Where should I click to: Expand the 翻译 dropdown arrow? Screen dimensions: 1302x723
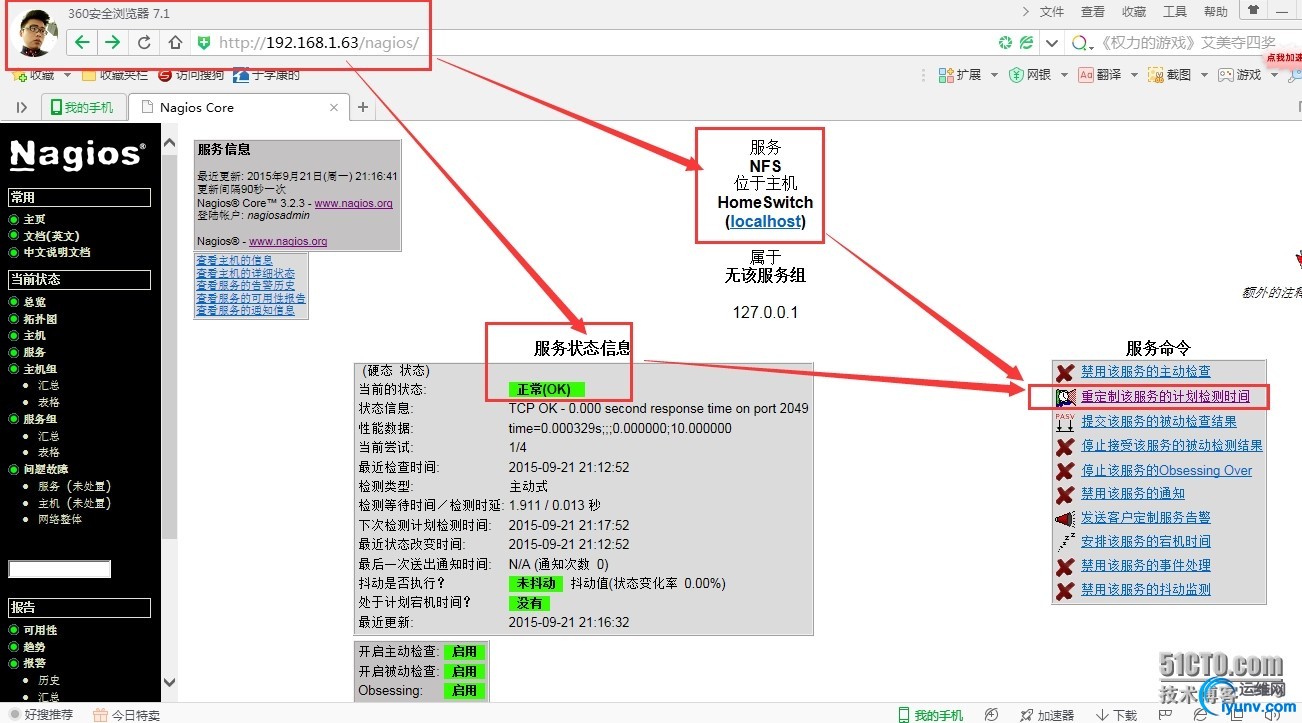tap(1133, 75)
